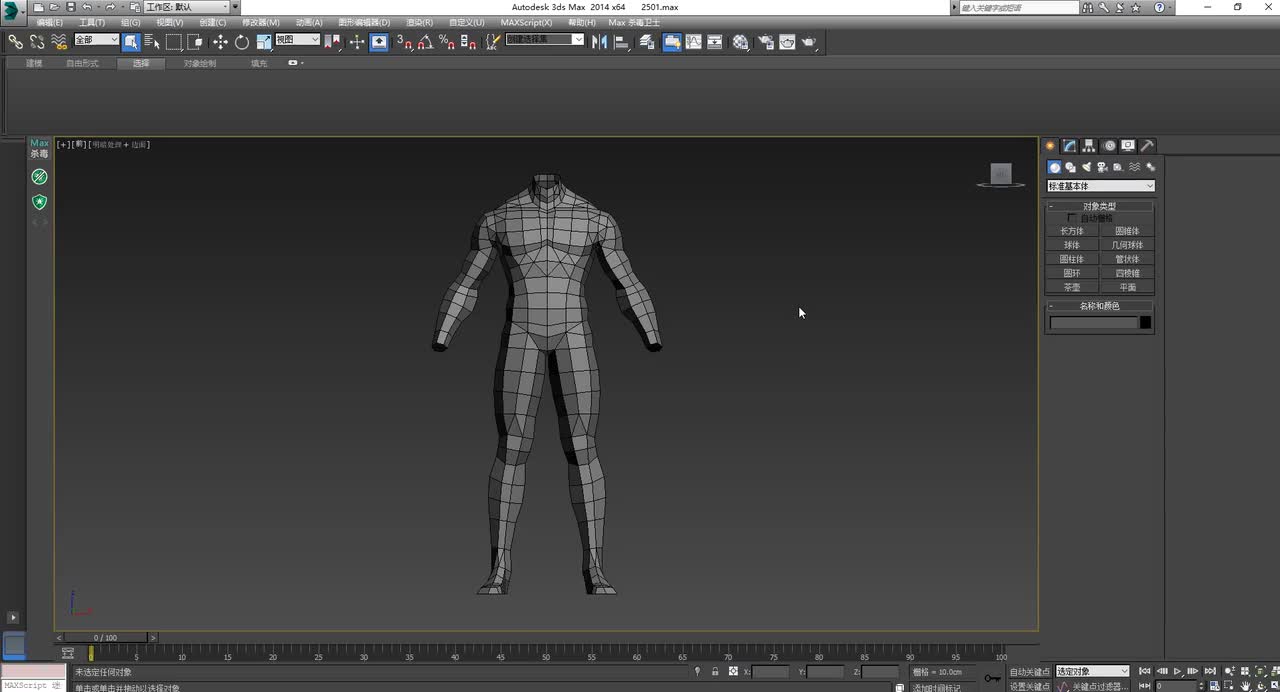Click the teapot quick render icon
1280x692 pixels.
tap(808, 42)
